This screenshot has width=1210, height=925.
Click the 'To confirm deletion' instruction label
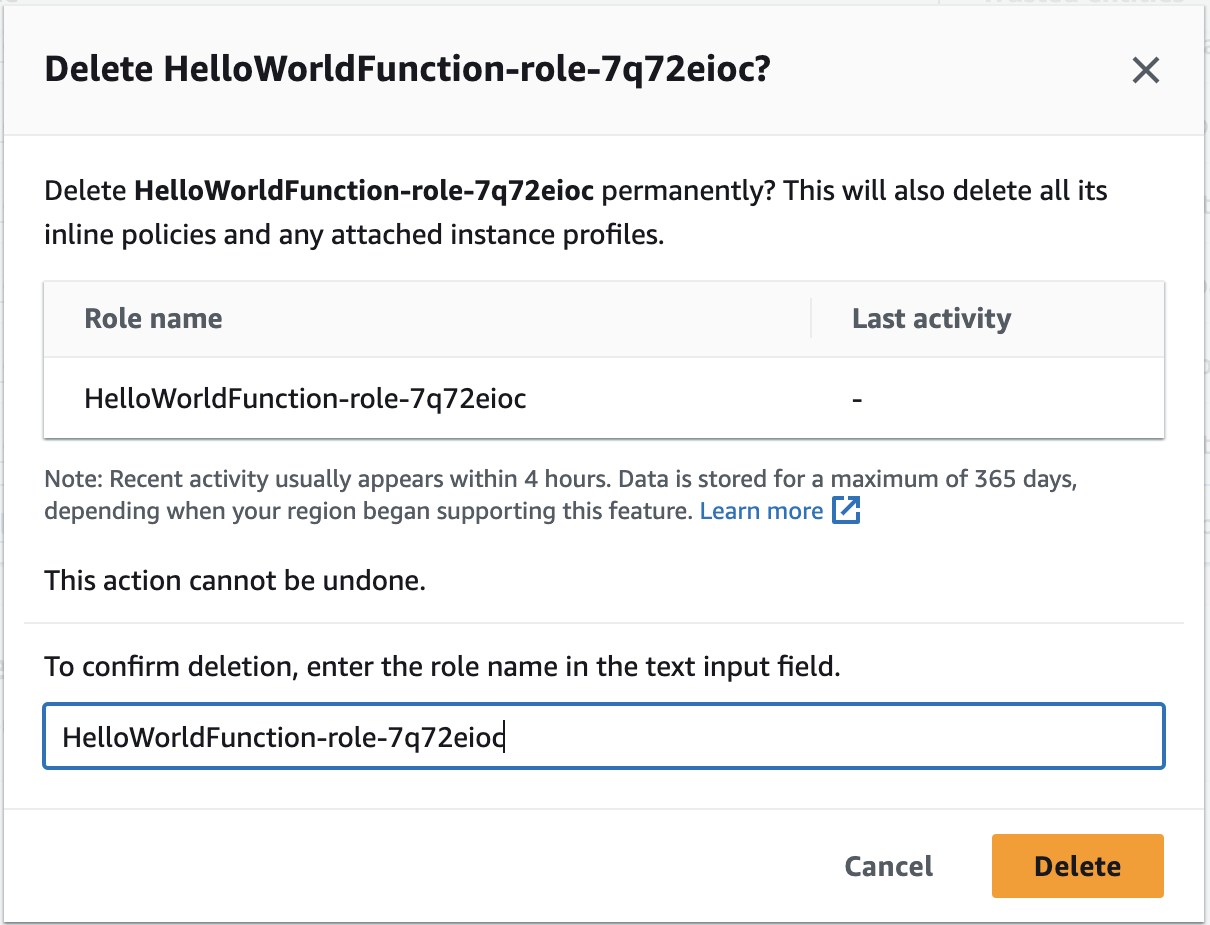point(442,666)
